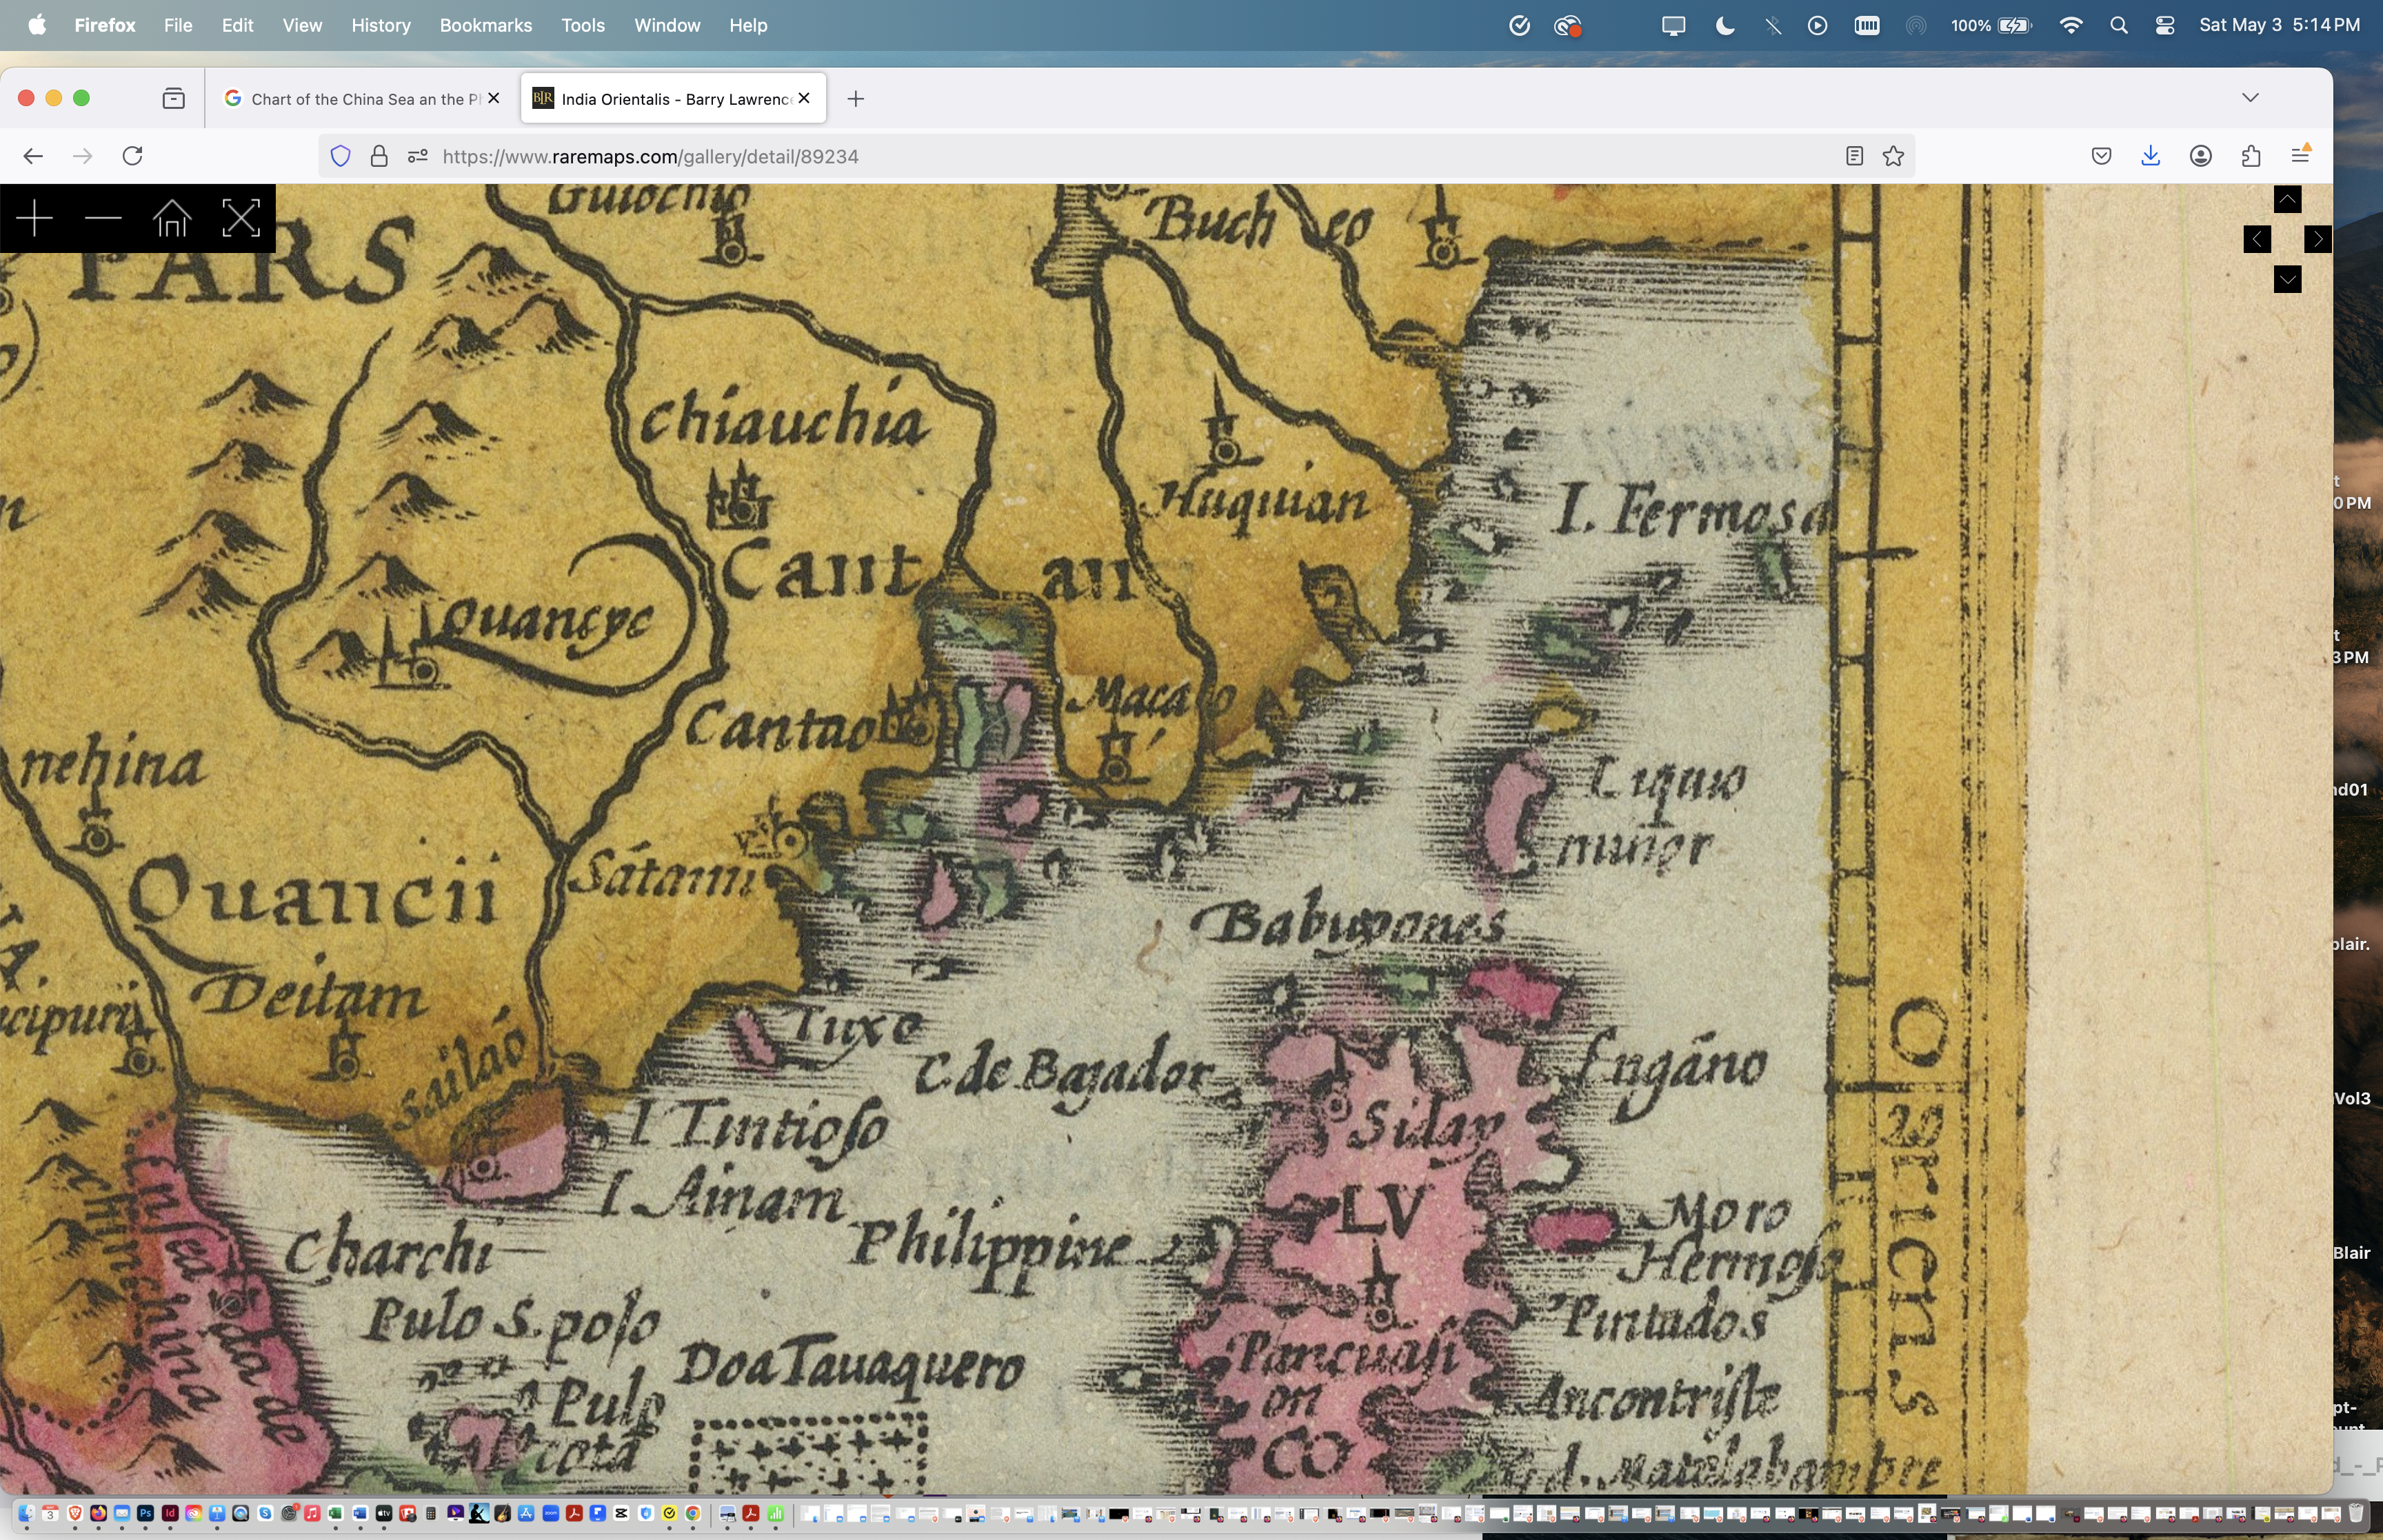This screenshot has width=2383, height=1540.
Task: Open a new tab with the plus button
Action: coord(856,99)
